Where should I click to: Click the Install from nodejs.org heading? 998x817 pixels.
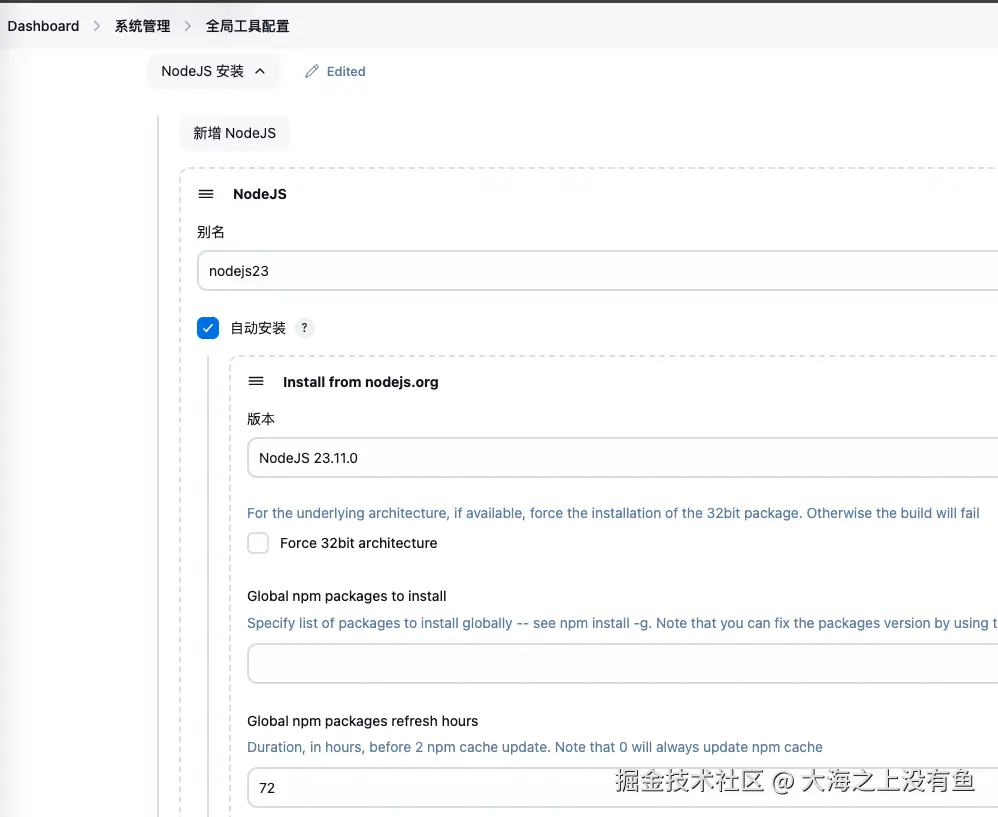pos(360,382)
